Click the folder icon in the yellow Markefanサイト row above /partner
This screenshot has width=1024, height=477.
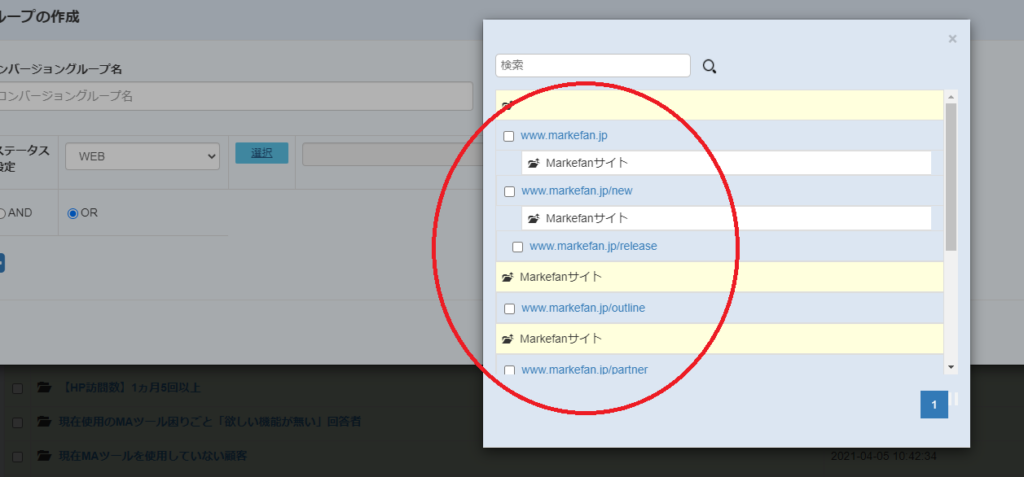point(507,340)
